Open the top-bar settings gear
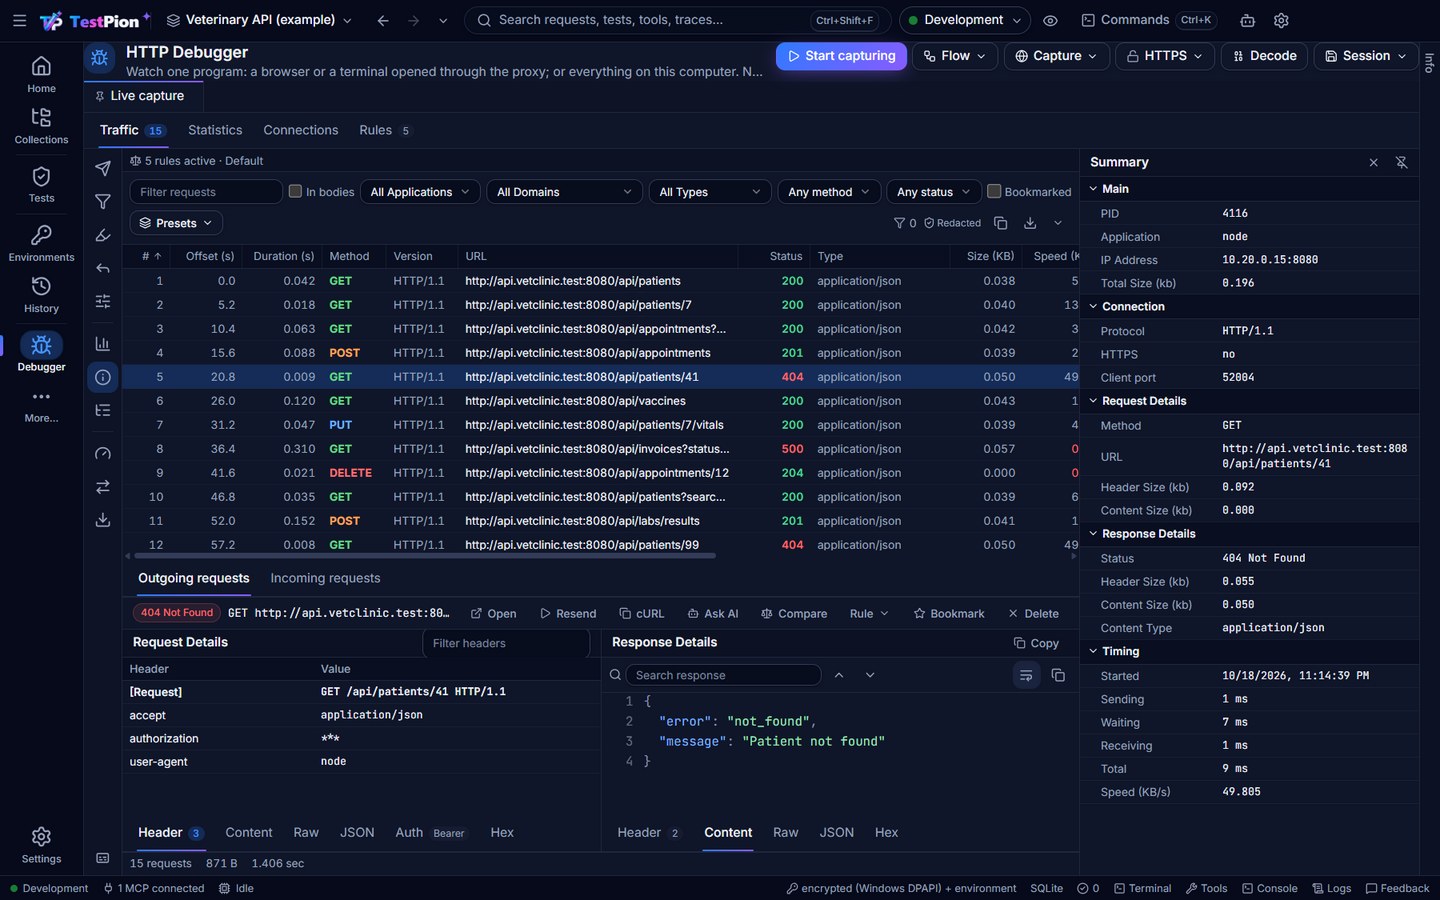 pos(1281,20)
